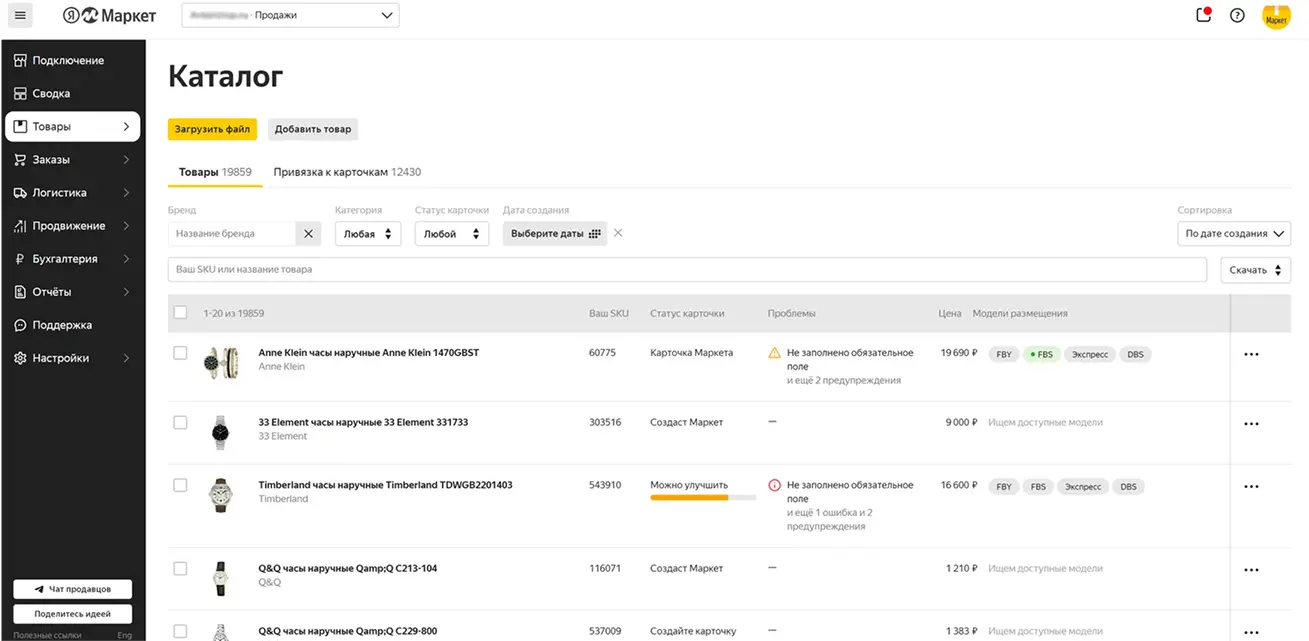The height and width of the screenshot is (641, 1309).
Task: Check the Anne Klein 1470GBST product checkbox
Action: [180, 353]
